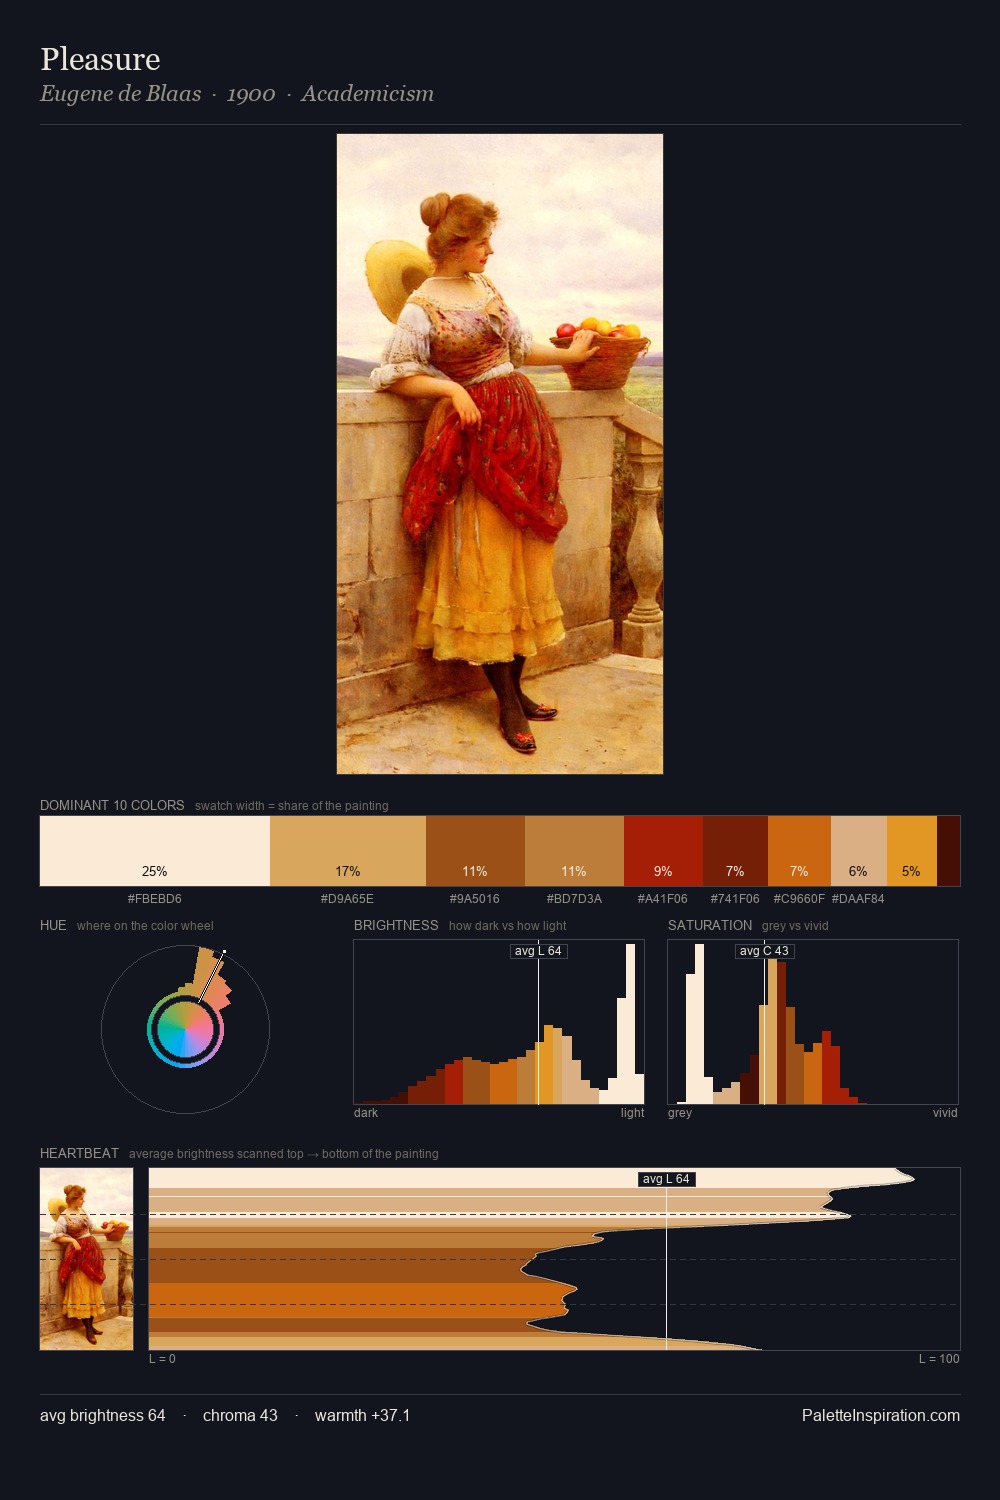Open the PaletteInspiration.com link

point(881,1415)
